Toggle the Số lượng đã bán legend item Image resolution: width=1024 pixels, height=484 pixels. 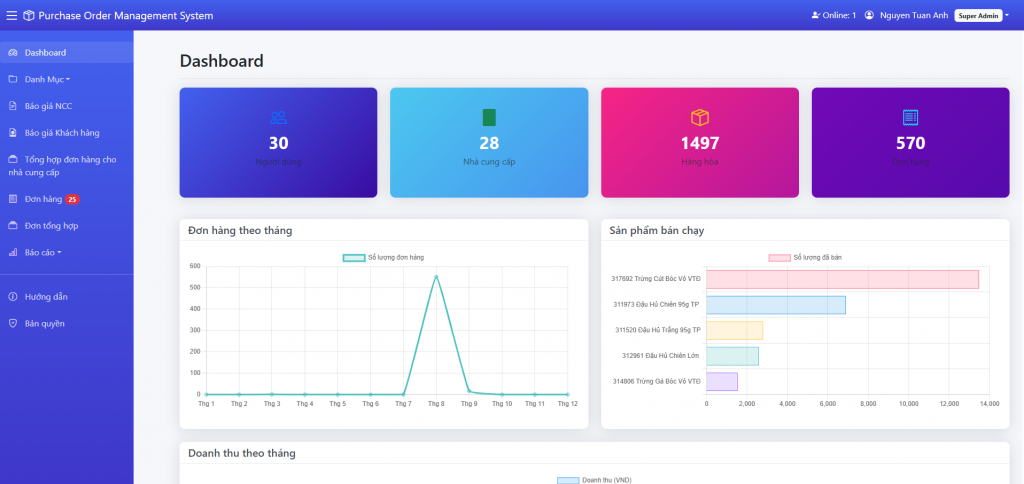tap(805, 257)
